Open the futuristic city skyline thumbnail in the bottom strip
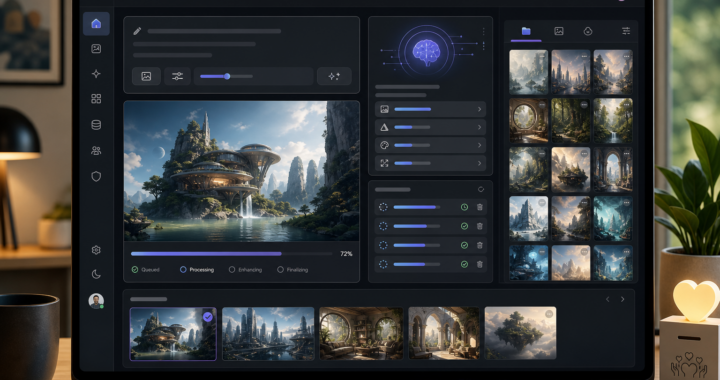The height and width of the screenshot is (380, 720). (x=268, y=333)
